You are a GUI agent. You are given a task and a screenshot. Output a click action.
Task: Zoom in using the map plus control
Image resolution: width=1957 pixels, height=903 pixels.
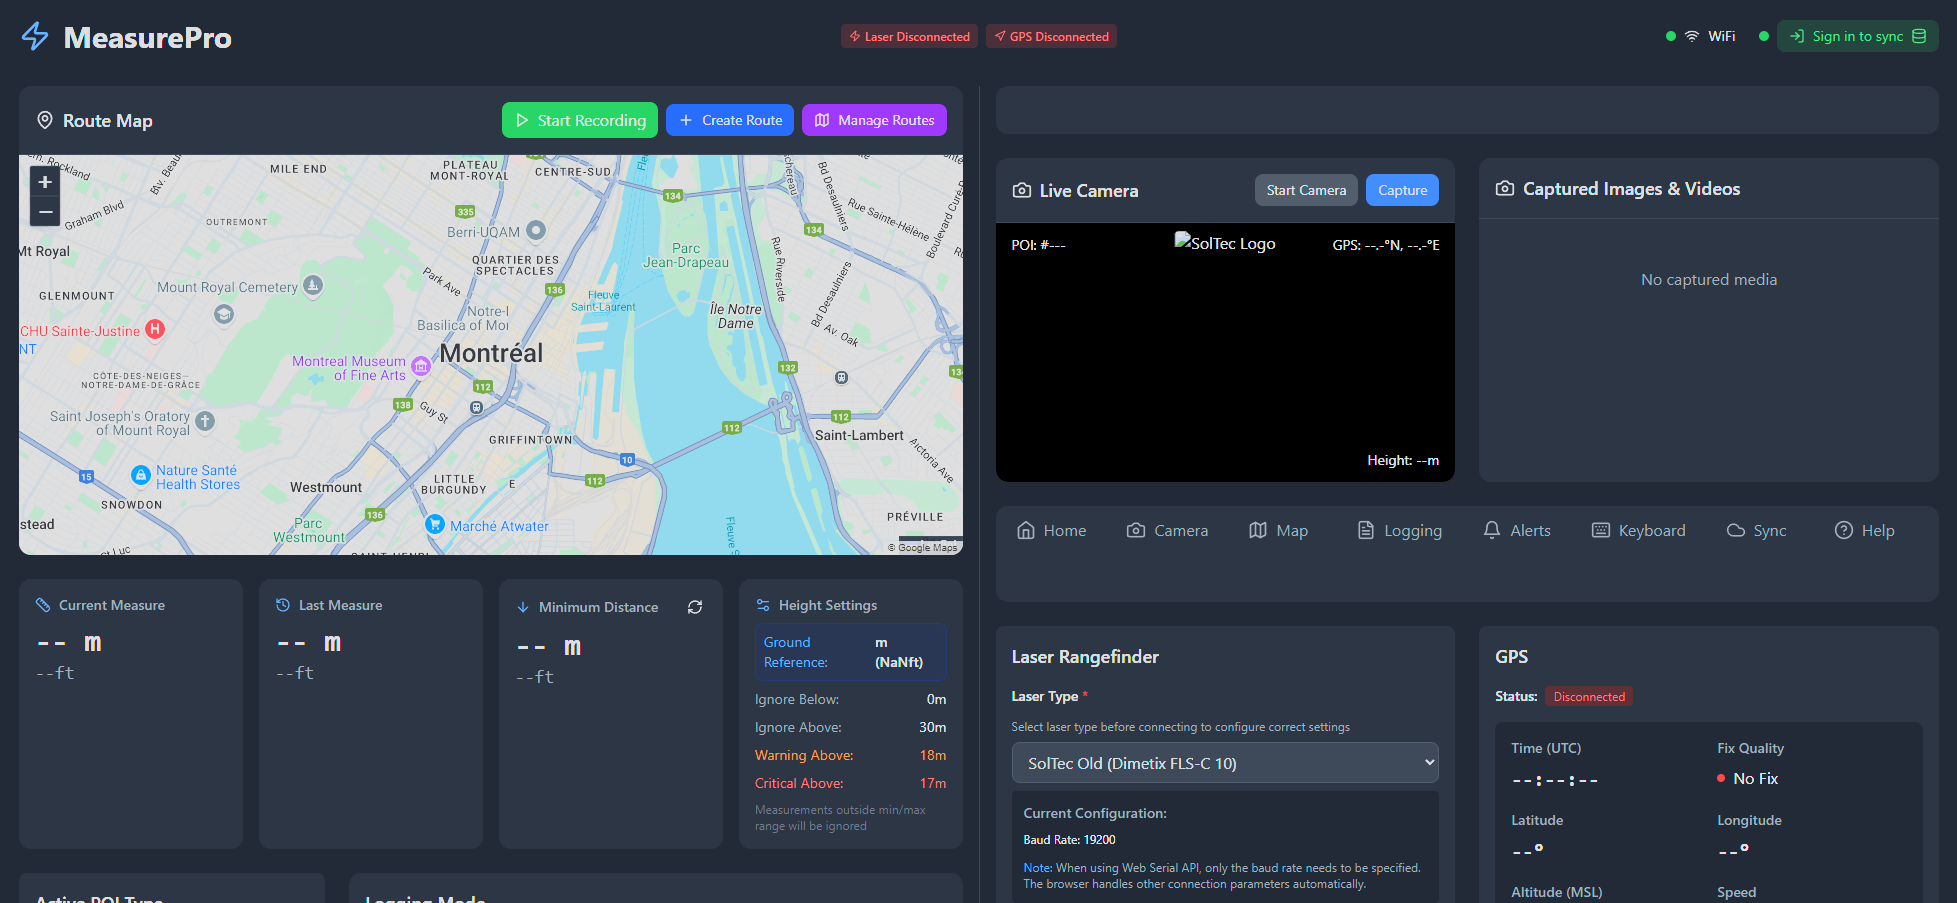(x=44, y=182)
